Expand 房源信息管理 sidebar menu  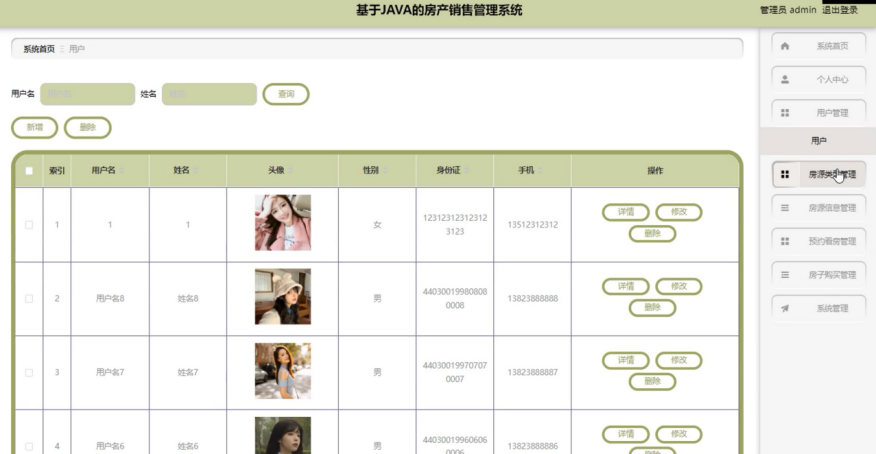(818, 208)
